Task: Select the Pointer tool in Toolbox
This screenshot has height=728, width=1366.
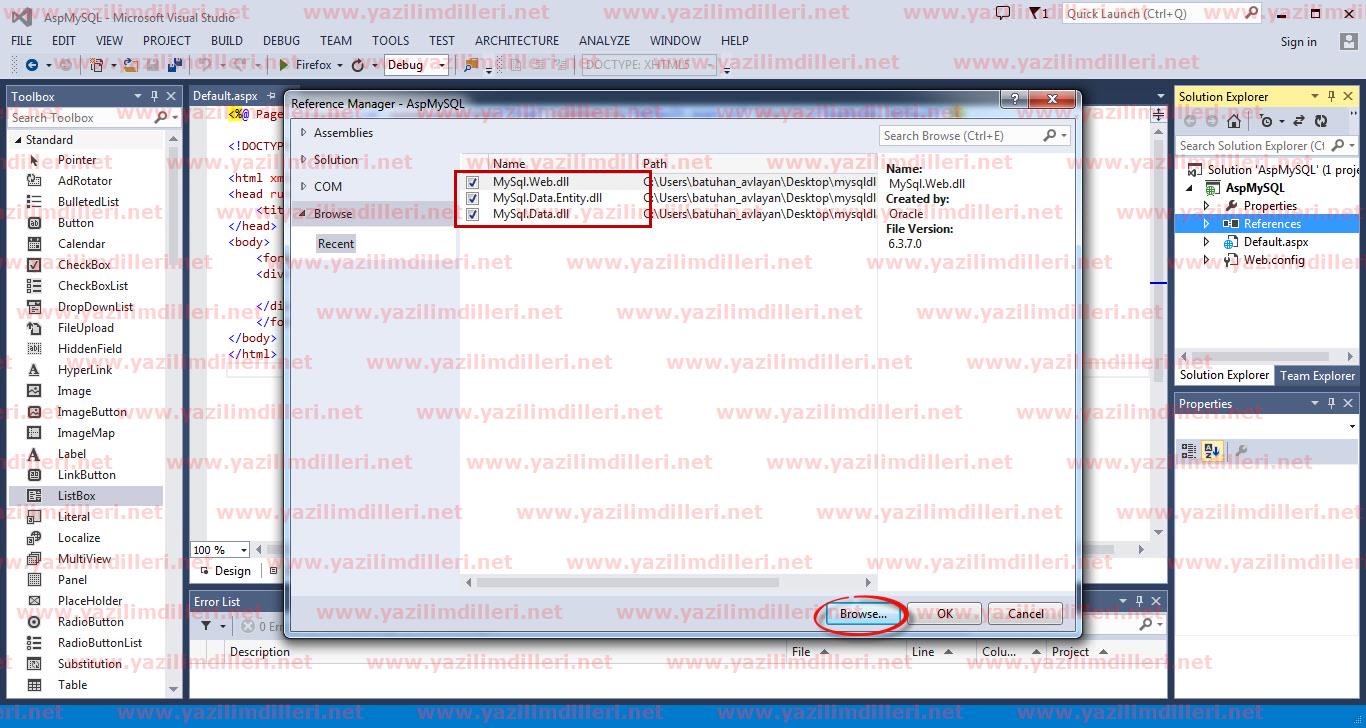Action: (x=77, y=160)
